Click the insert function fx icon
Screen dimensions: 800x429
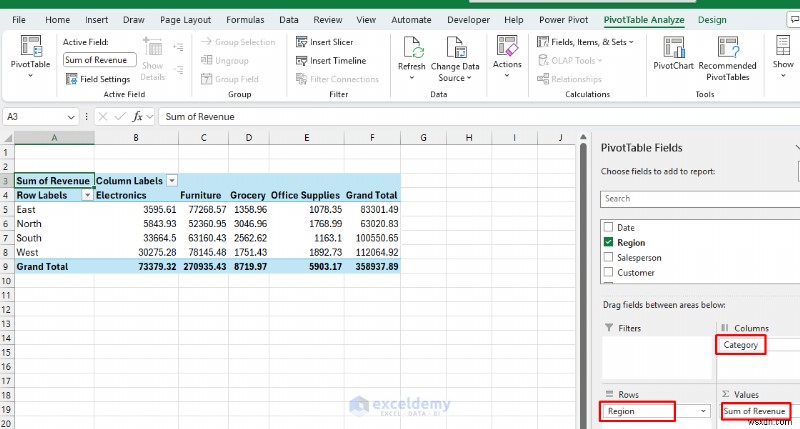coord(137,117)
